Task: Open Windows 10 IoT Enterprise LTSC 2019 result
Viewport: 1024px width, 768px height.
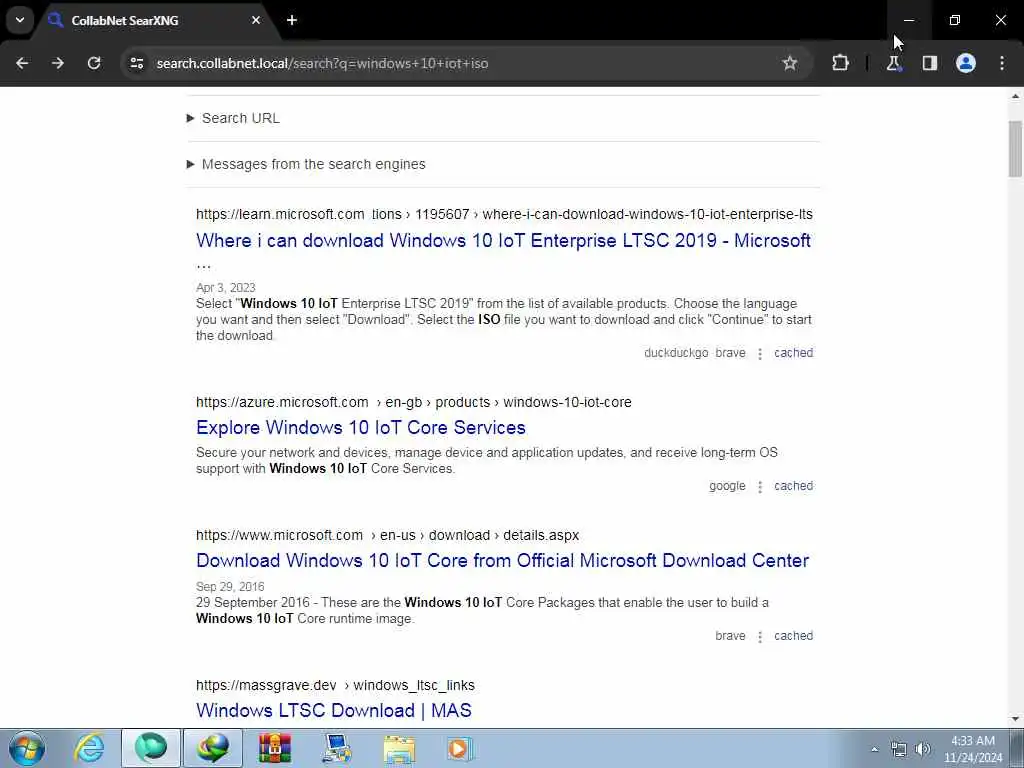Action: point(504,240)
